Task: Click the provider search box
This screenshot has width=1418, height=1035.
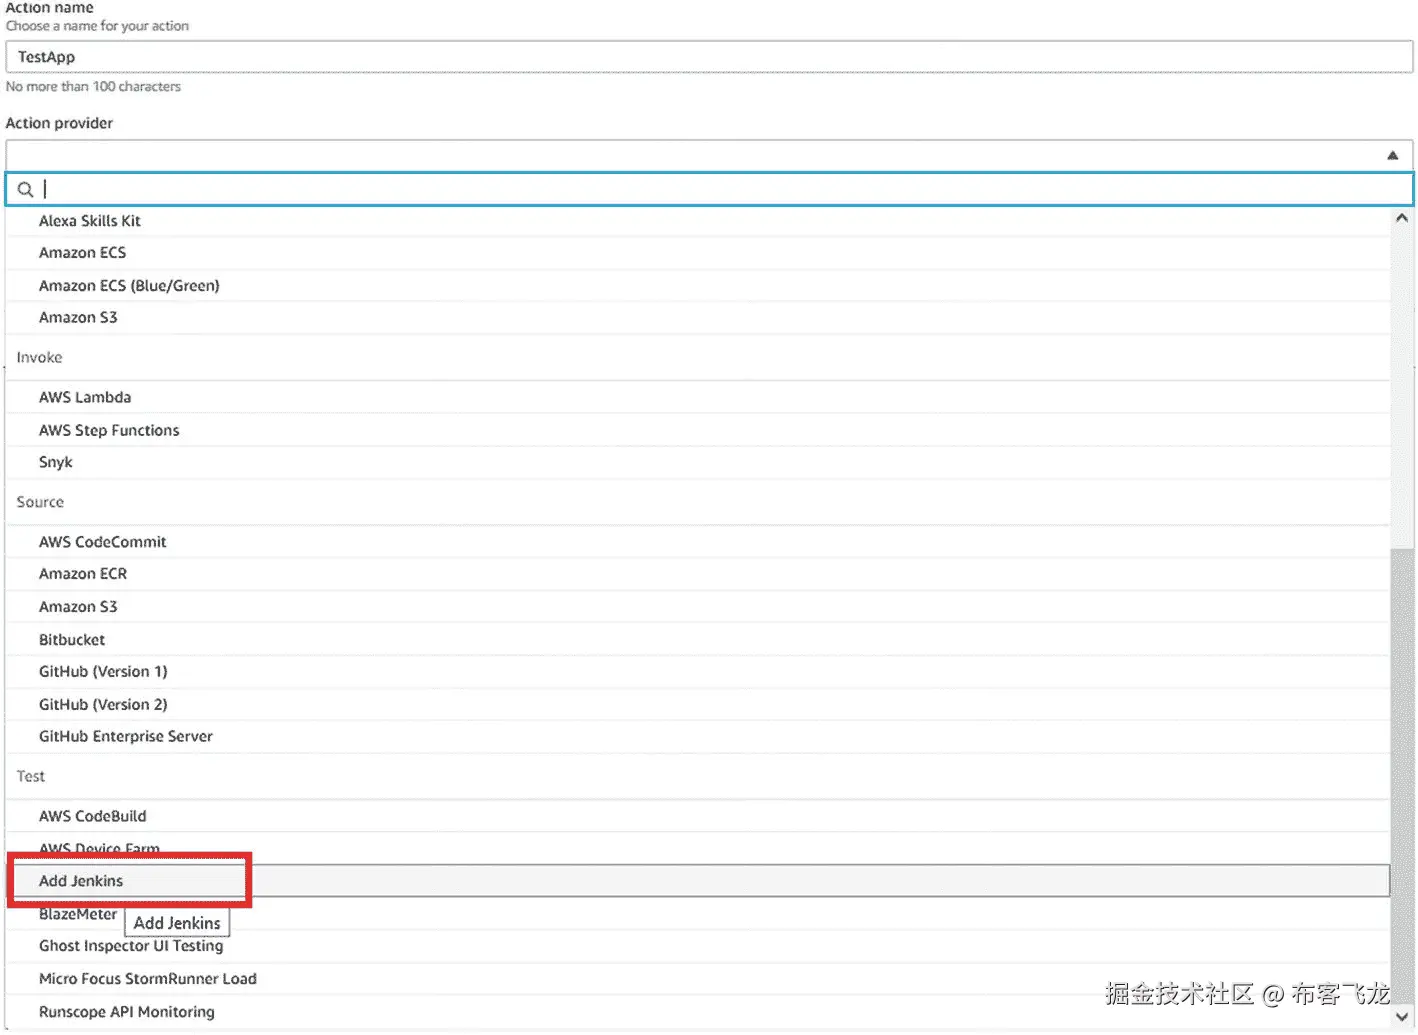Action: click(709, 189)
